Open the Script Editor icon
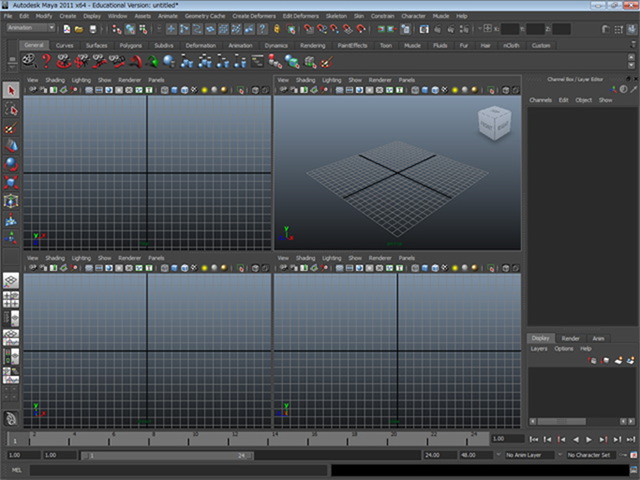This screenshot has width=640, height=480. coord(634,471)
